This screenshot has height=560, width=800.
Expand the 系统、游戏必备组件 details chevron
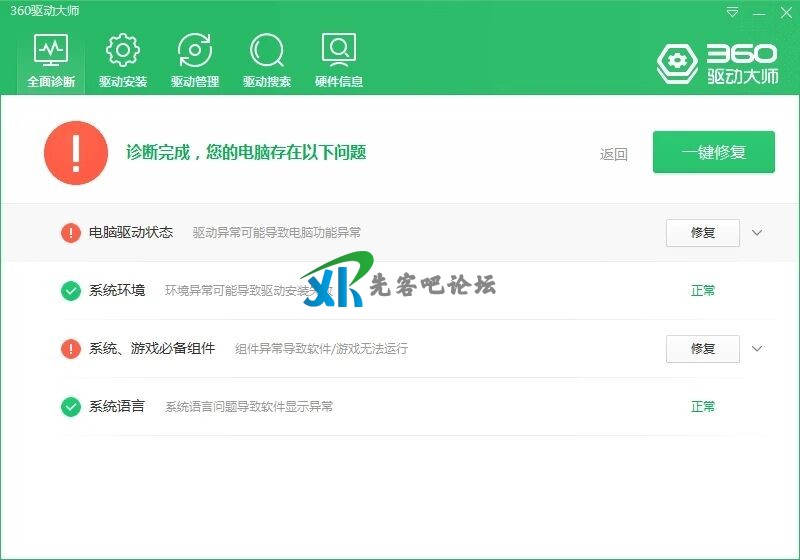point(757,349)
